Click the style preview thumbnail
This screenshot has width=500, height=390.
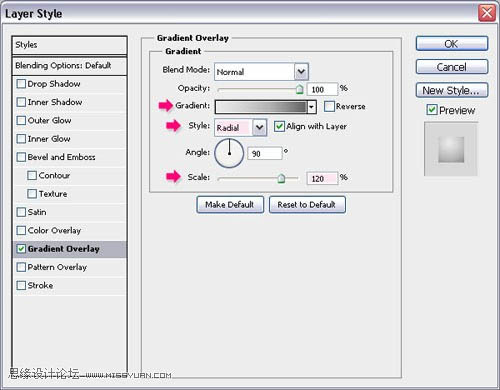(451, 149)
